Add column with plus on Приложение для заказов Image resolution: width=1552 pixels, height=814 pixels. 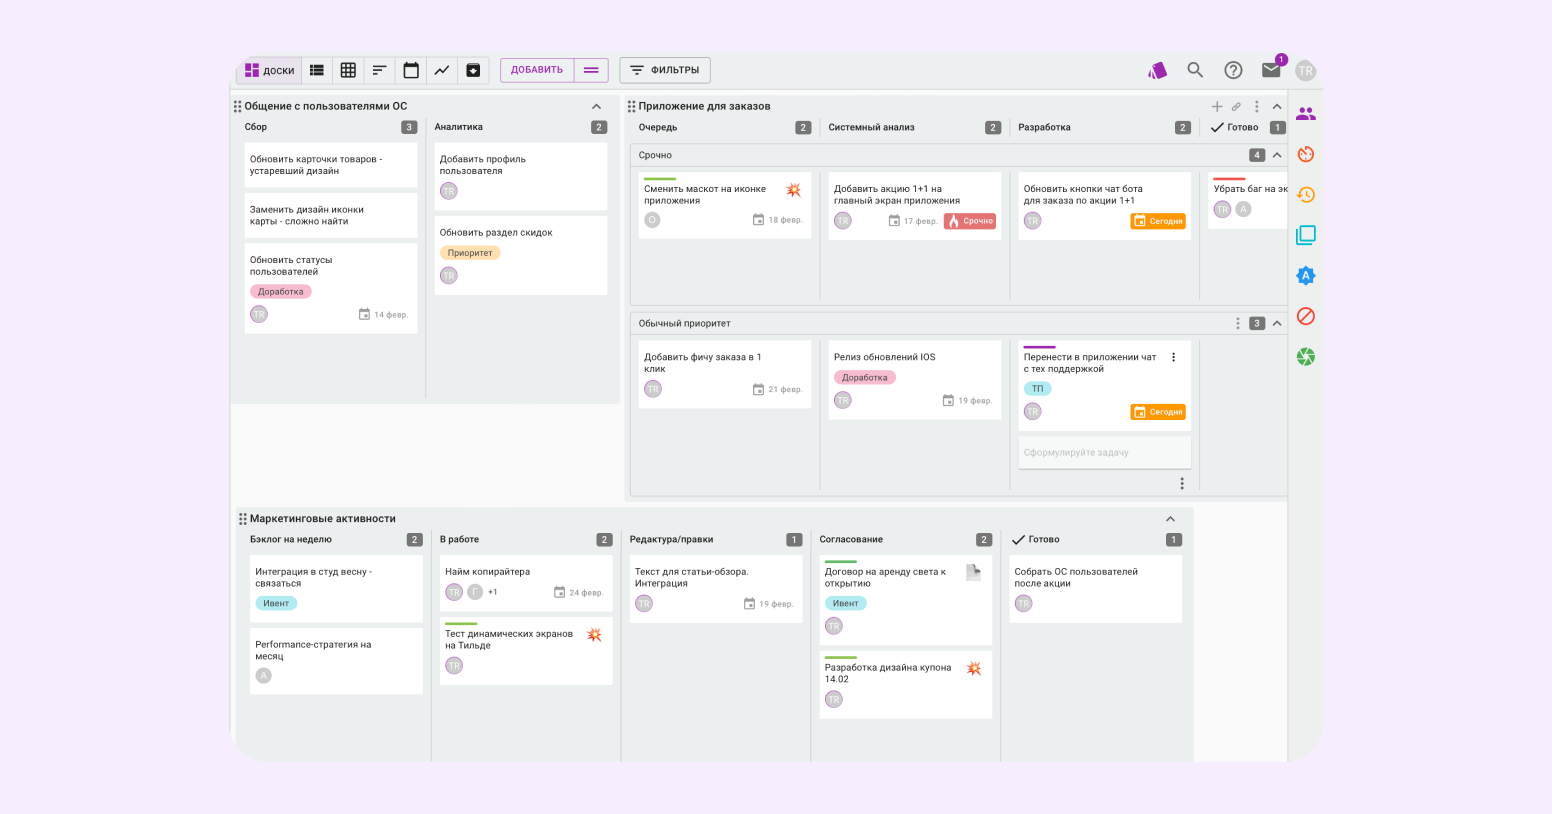coord(1217,107)
